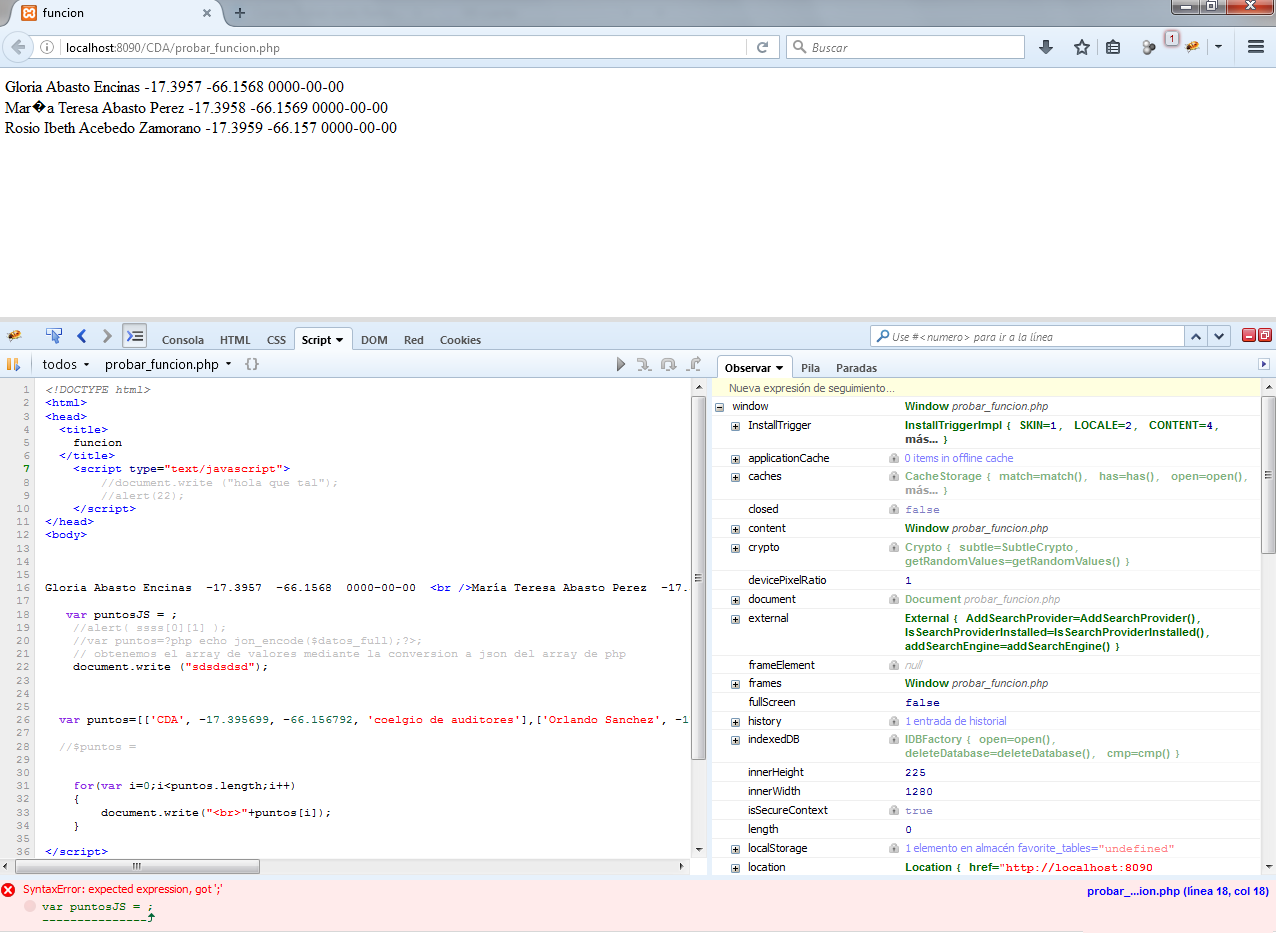
Task: Bookmark this page with the star icon
Action: [1082, 47]
